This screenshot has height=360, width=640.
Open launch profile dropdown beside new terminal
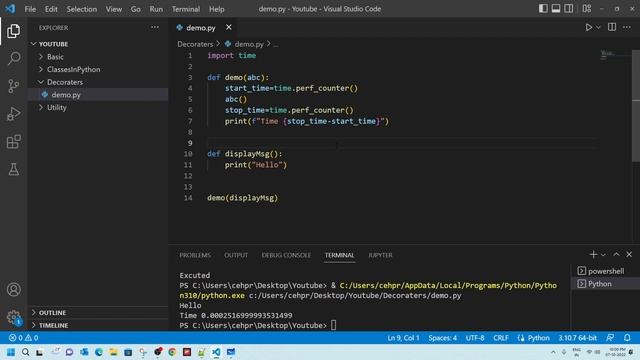coord(603,254)
